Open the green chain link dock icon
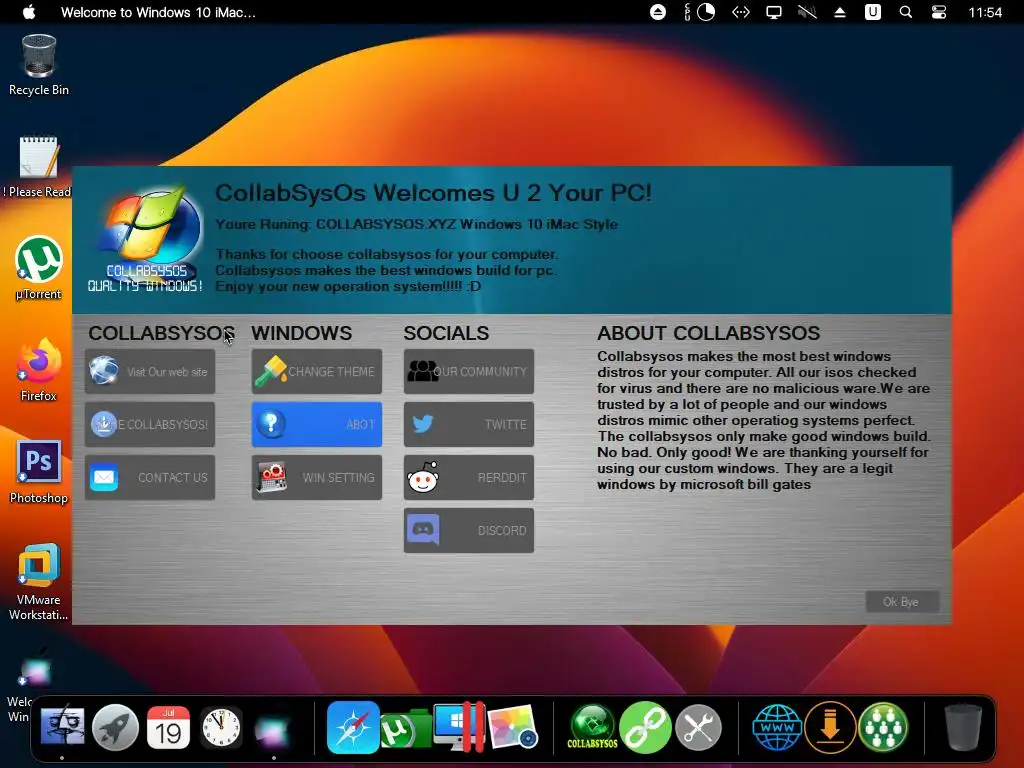The width and height of the screenshot is (1024, 768). pyautogui.click(x=645, y=727)
